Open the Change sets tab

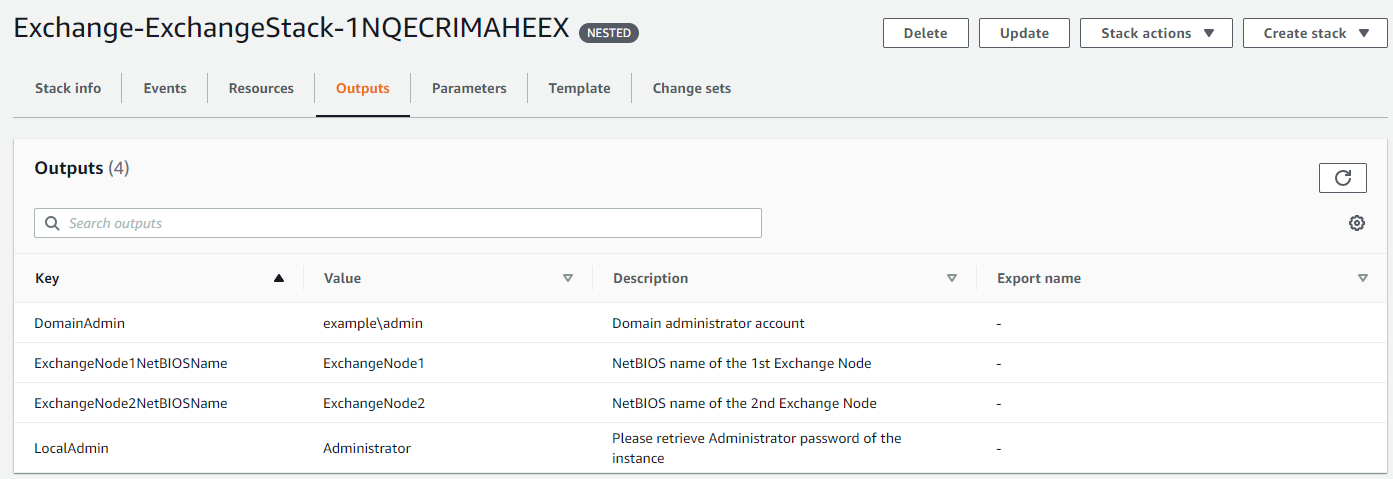tap(692, 88)
